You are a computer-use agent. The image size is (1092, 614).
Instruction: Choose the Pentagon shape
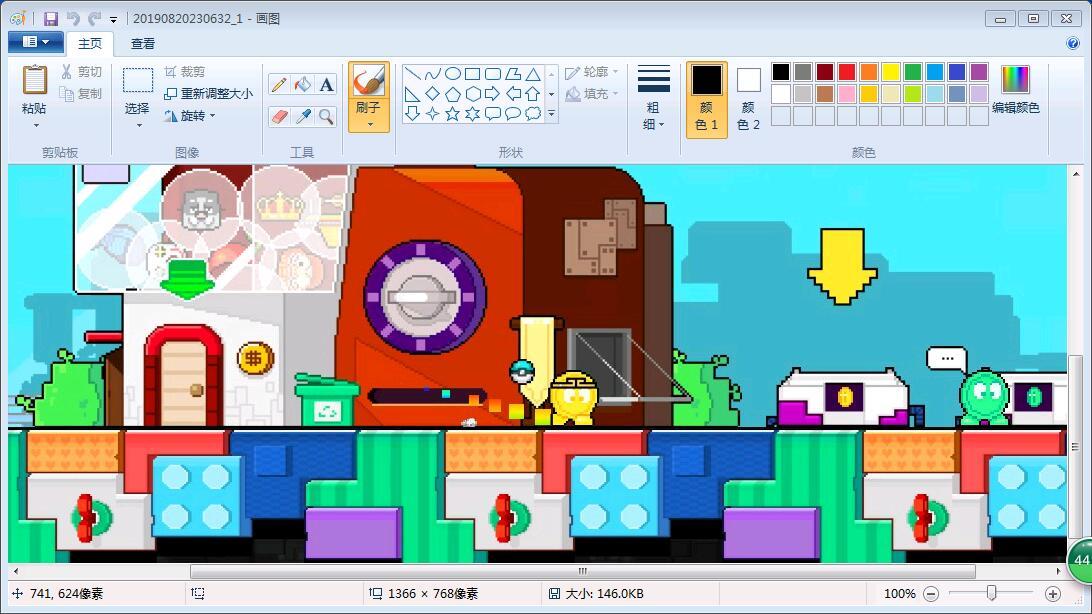[x=453, y=93]
